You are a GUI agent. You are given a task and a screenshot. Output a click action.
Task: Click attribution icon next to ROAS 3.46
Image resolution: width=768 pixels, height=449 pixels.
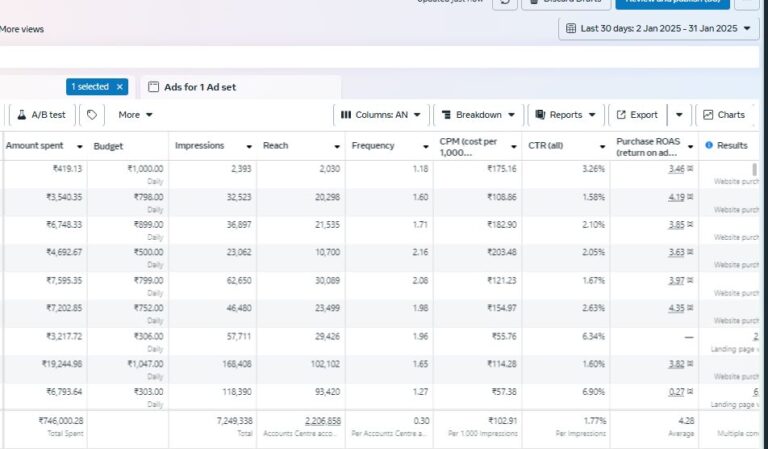tap(690, 169)
